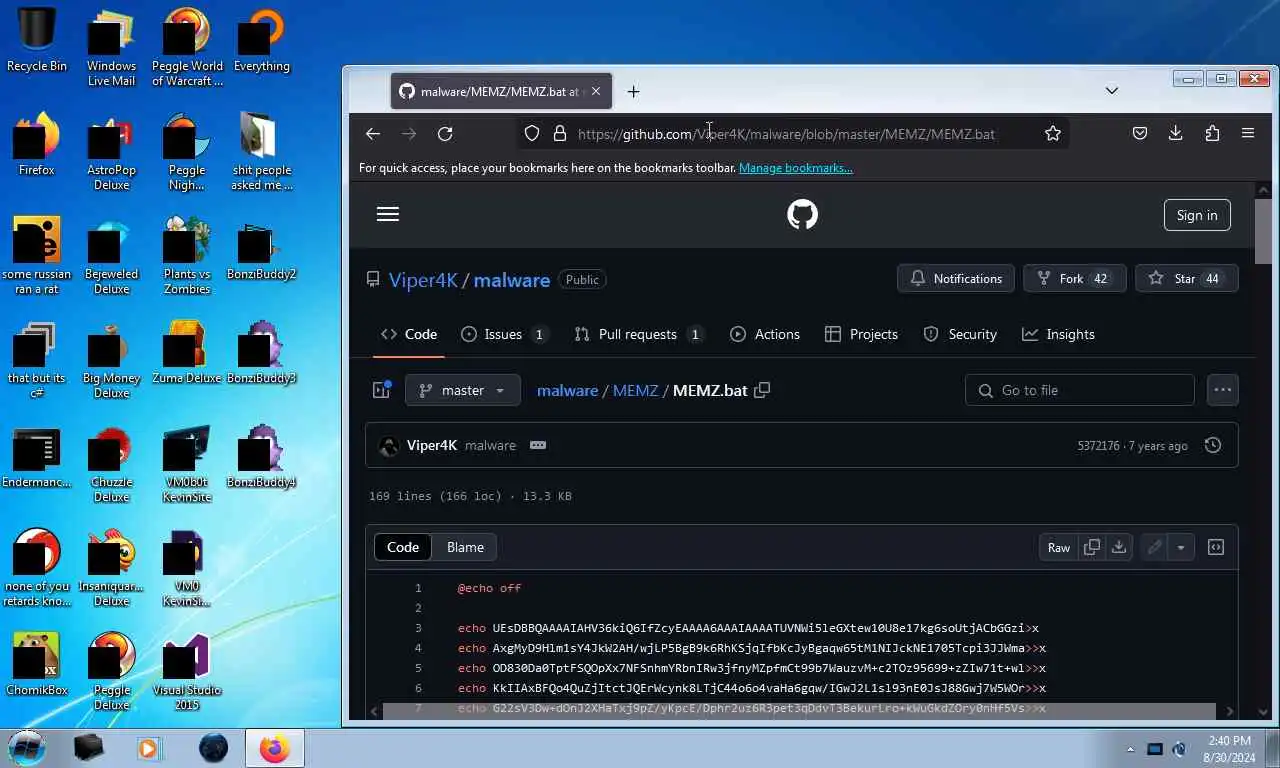1280x768 pixels.
Task: Click the taskbar clock showing 2:40 PM
Action: click(x=1229, y=749)
